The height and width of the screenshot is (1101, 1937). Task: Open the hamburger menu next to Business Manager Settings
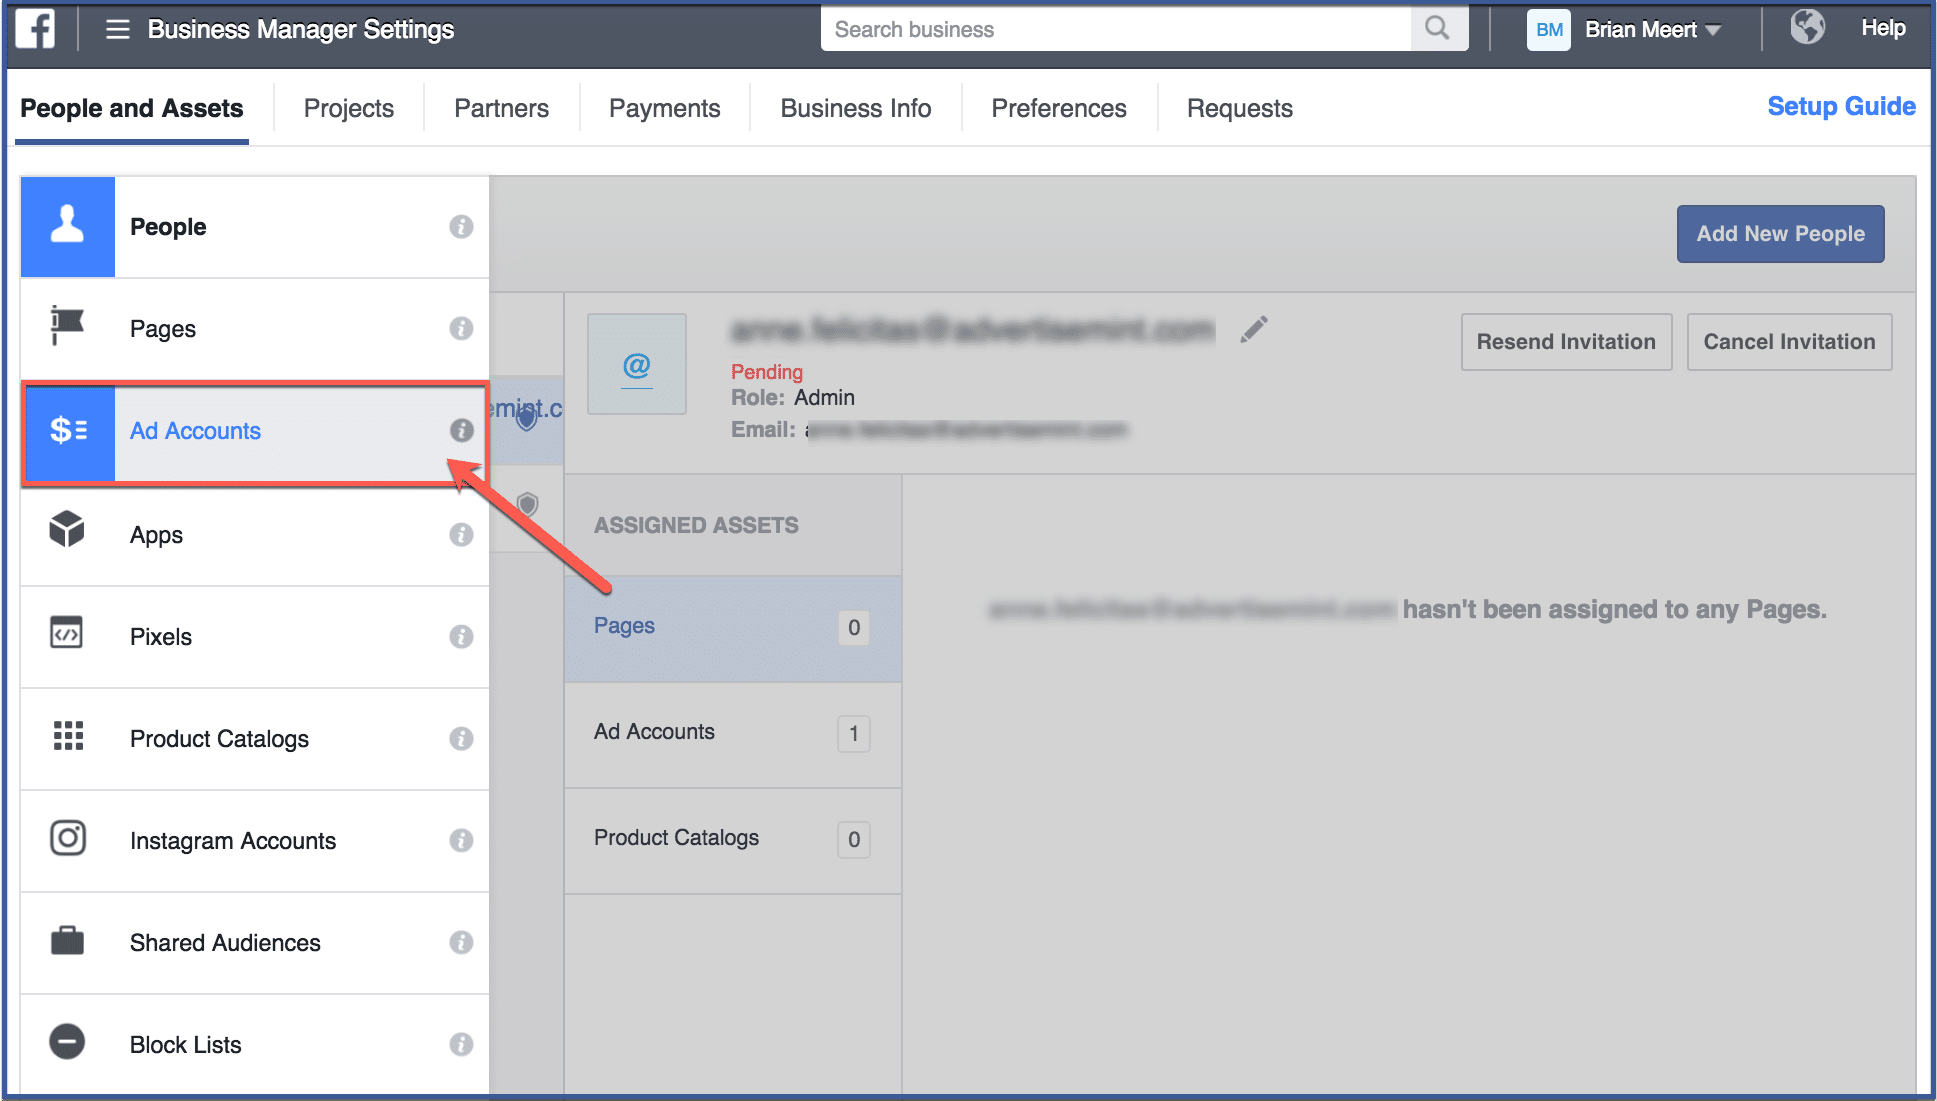coord(118,30)
